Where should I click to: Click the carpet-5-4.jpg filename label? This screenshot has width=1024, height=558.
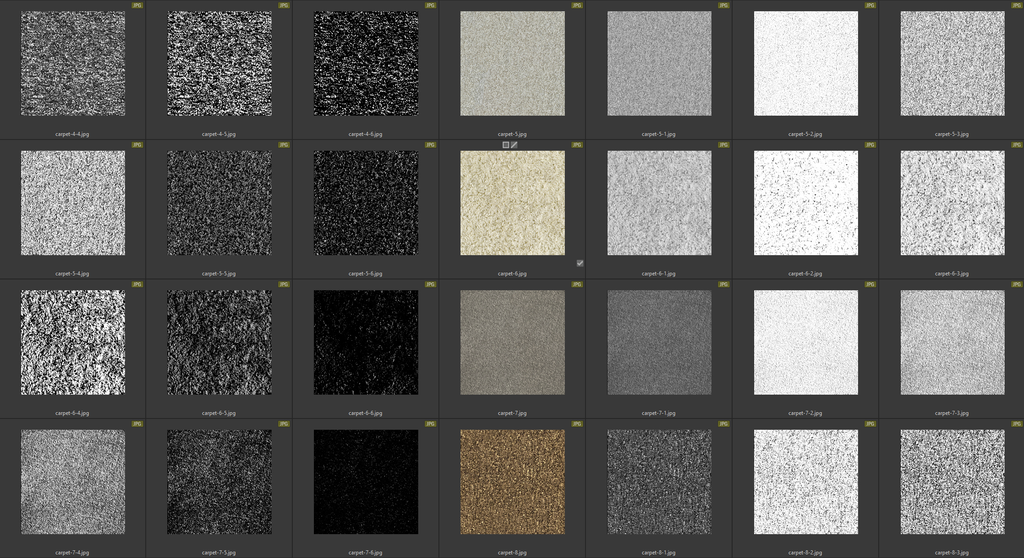(x=73, y=273)
